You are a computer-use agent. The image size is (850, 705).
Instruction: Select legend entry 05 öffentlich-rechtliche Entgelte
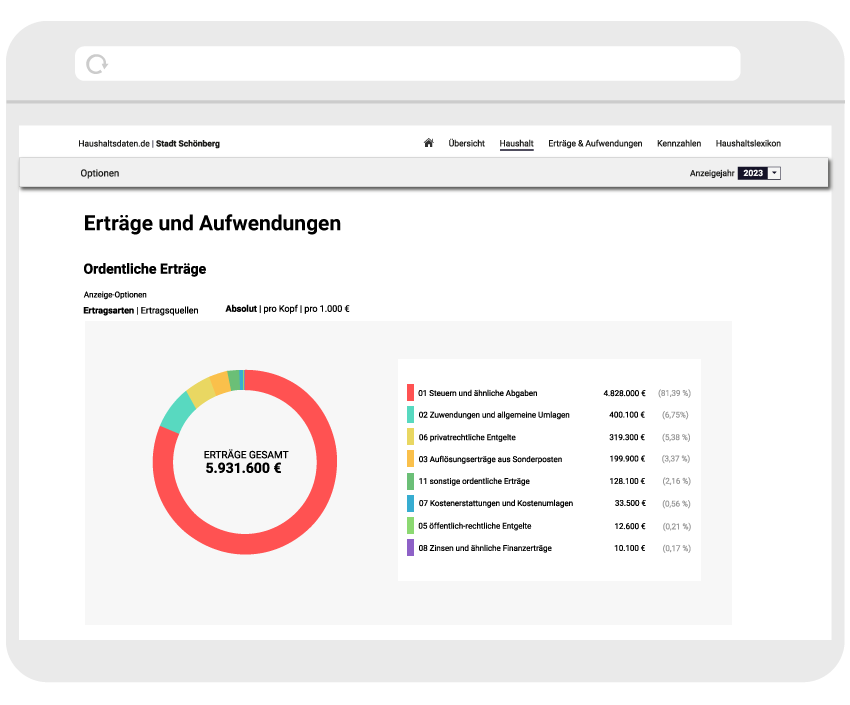474,526
